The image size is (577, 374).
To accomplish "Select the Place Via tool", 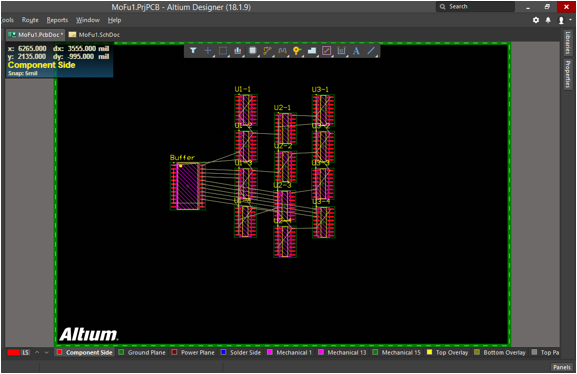I will [x=297, y=50].
